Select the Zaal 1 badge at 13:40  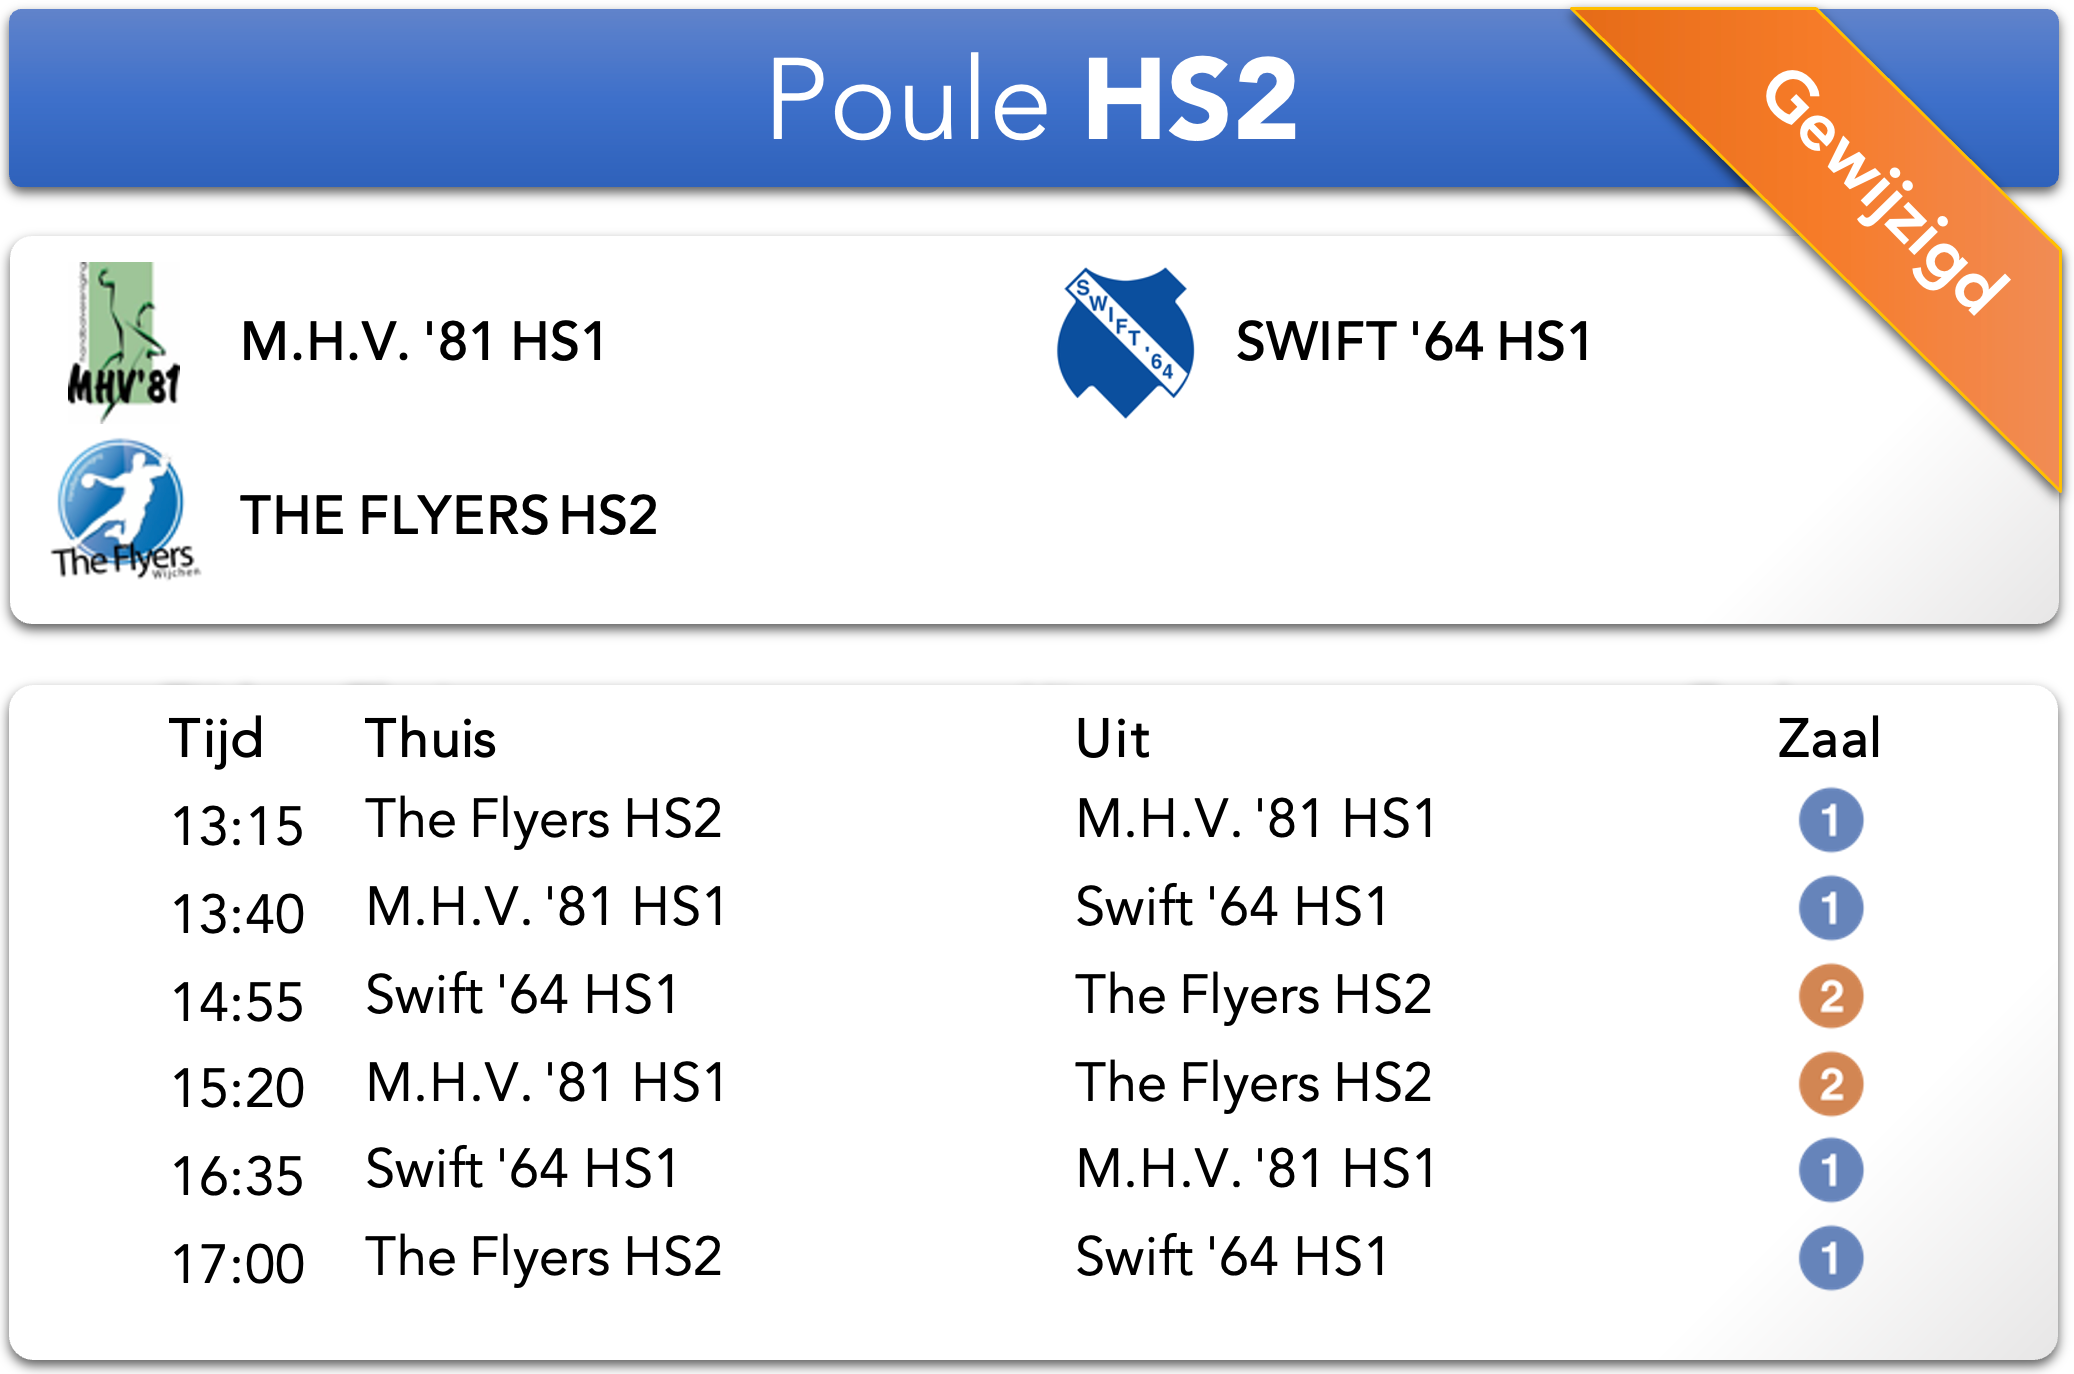coord(1830,908)
